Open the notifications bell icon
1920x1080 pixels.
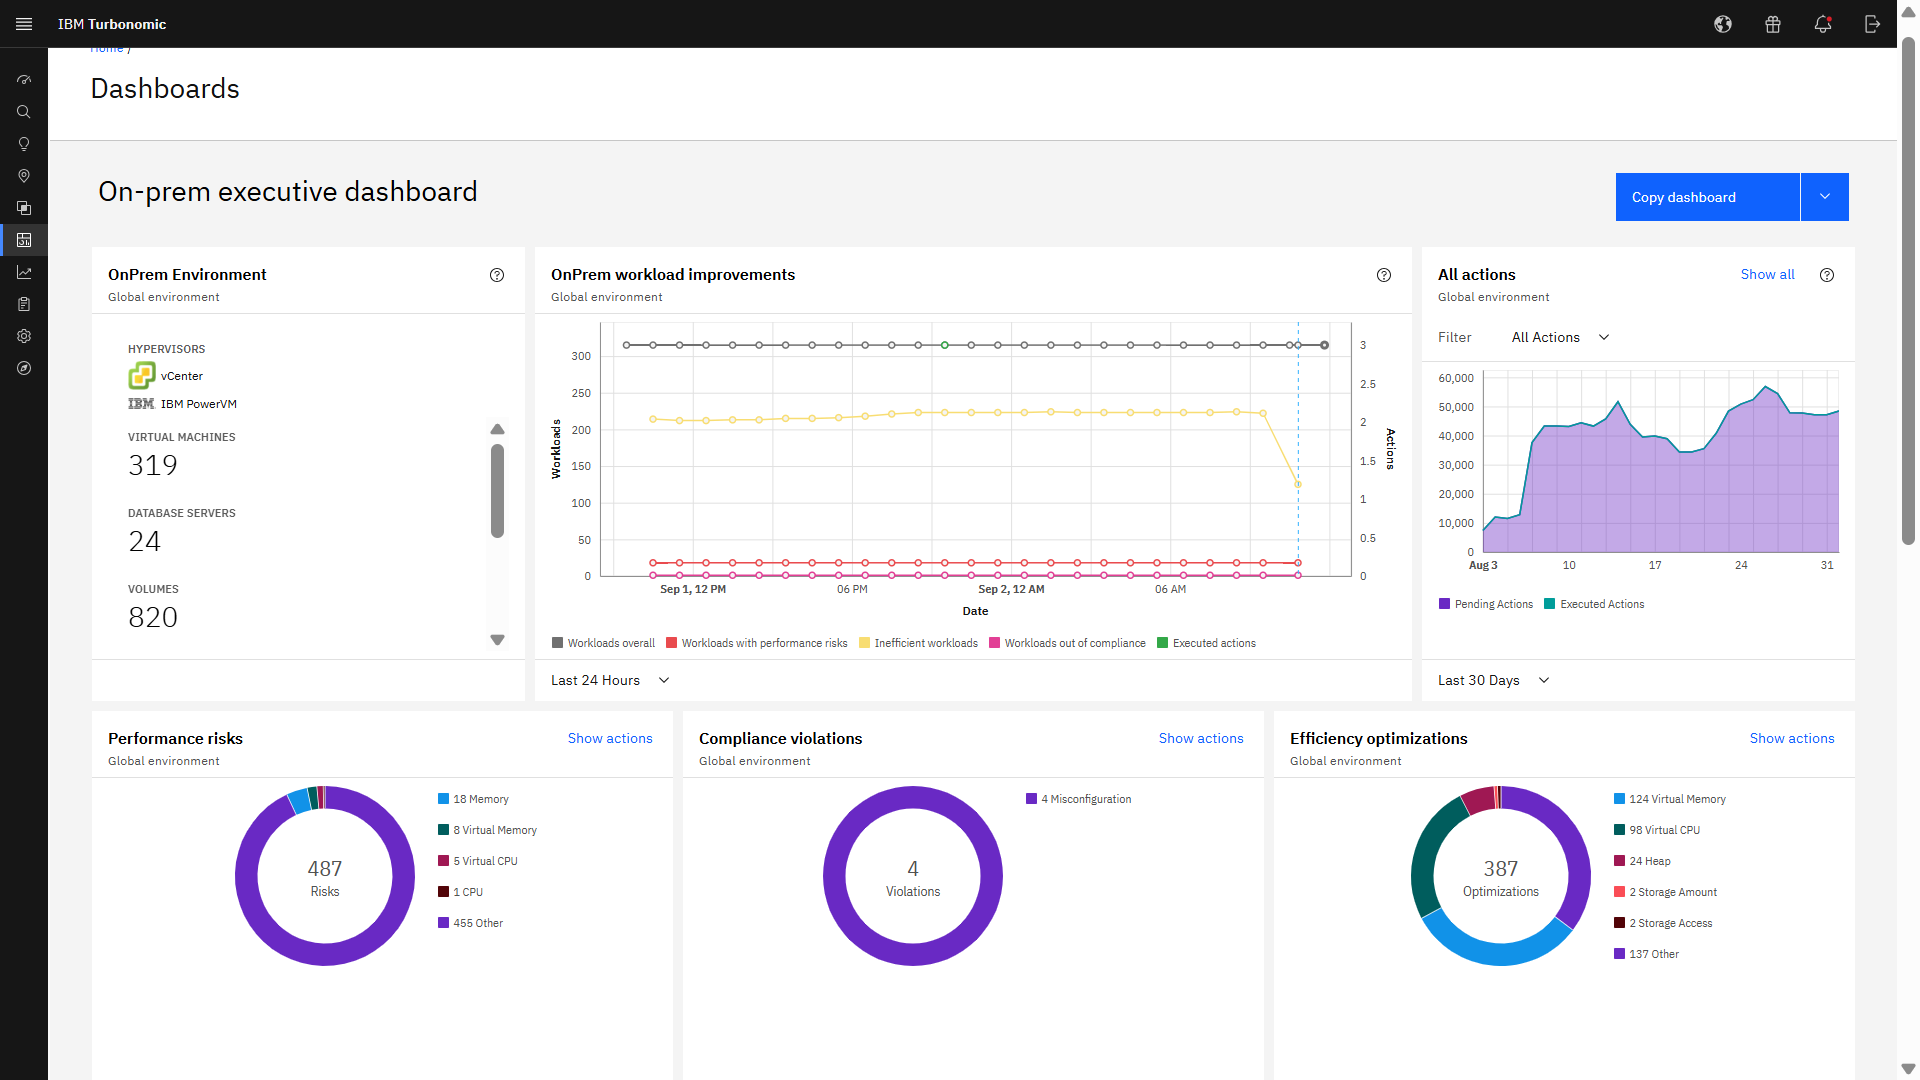click(1822, 24)
